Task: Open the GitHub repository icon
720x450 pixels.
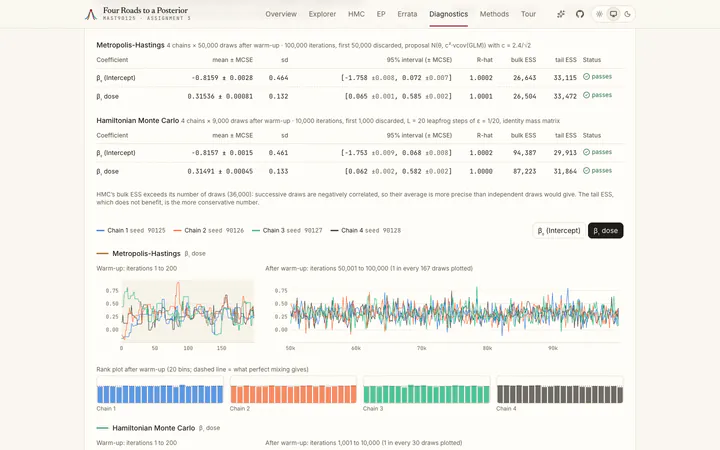Action: [x=580, y=14]
